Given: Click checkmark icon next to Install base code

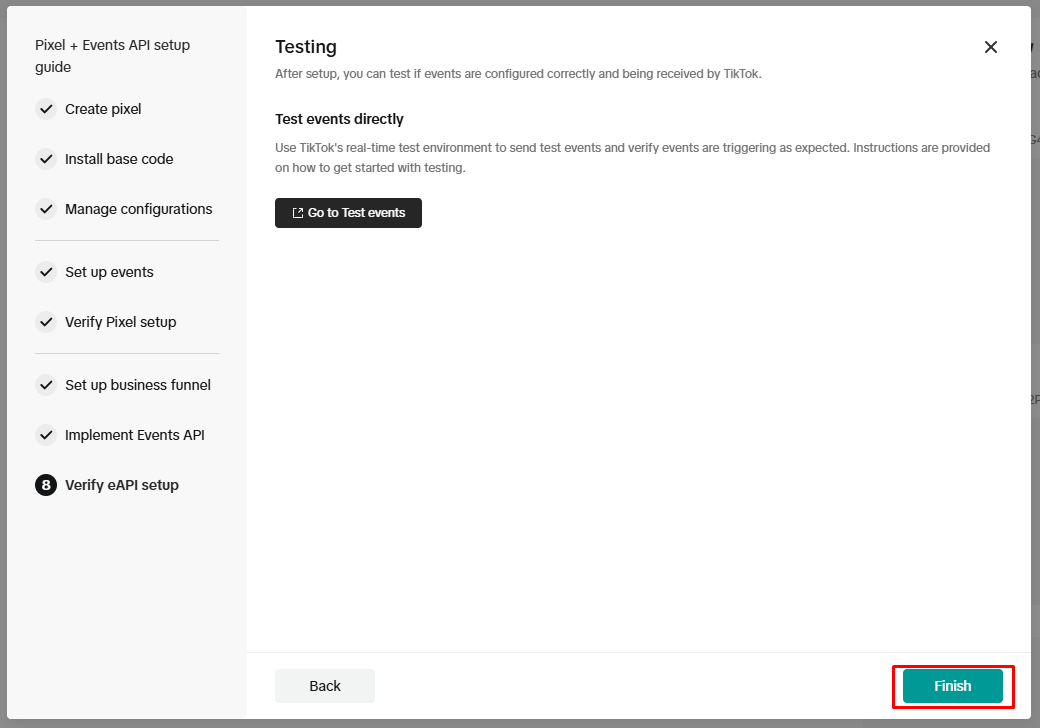Looking at the screenshot, I should coord(46,159).
